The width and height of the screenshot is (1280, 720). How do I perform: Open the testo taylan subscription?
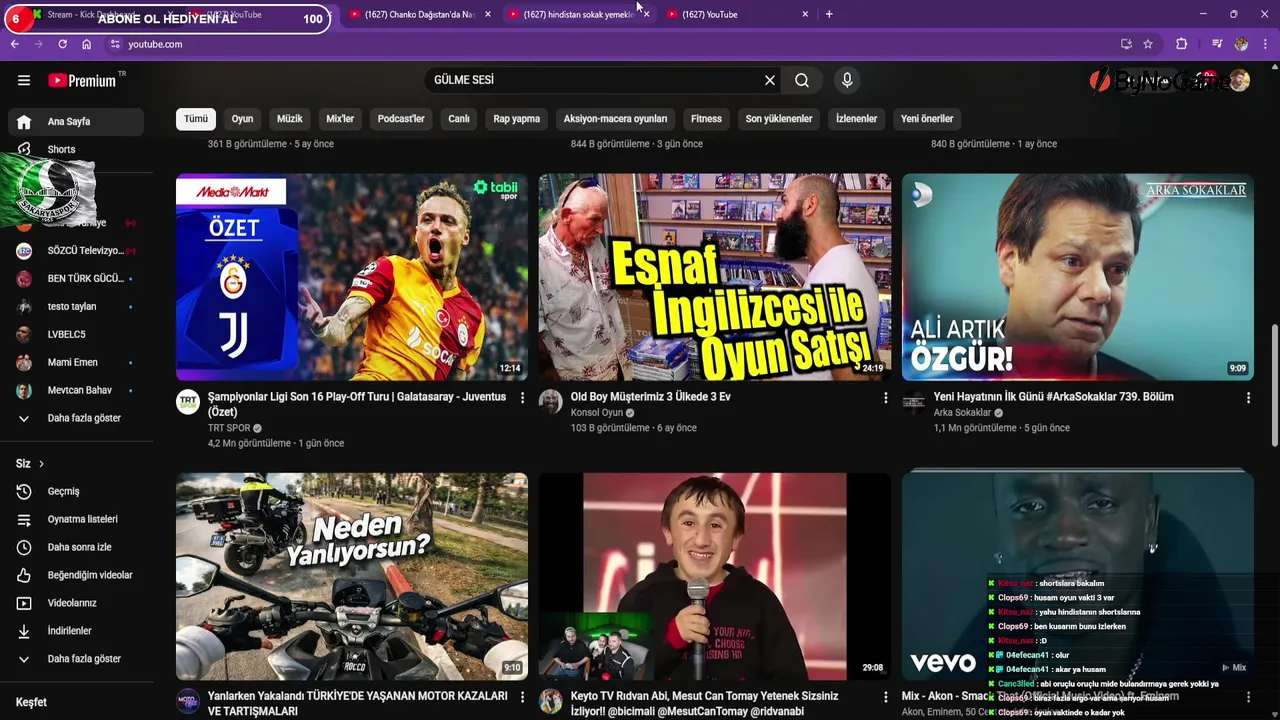77,307
